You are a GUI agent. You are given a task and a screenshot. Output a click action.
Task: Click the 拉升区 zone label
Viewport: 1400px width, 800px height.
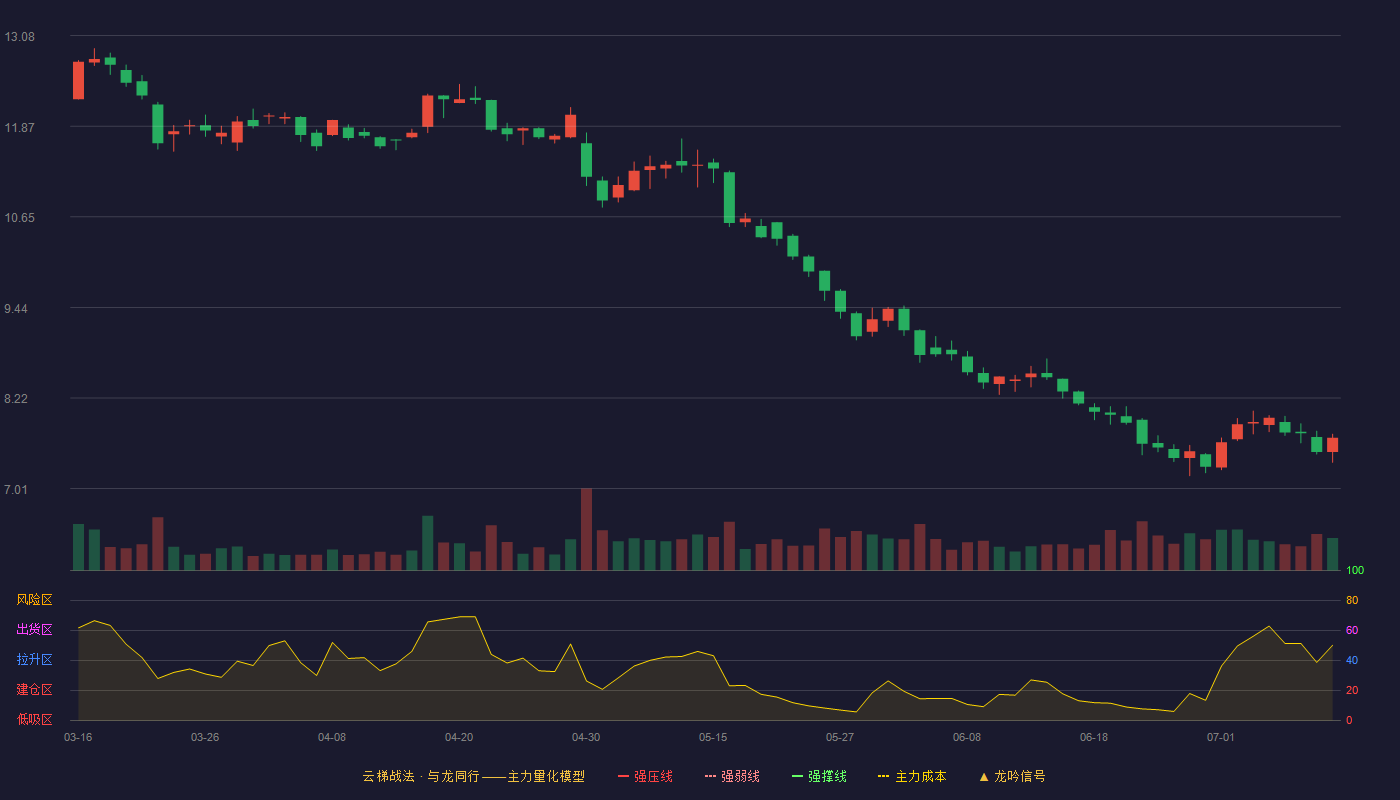click(x=34, y=660)
